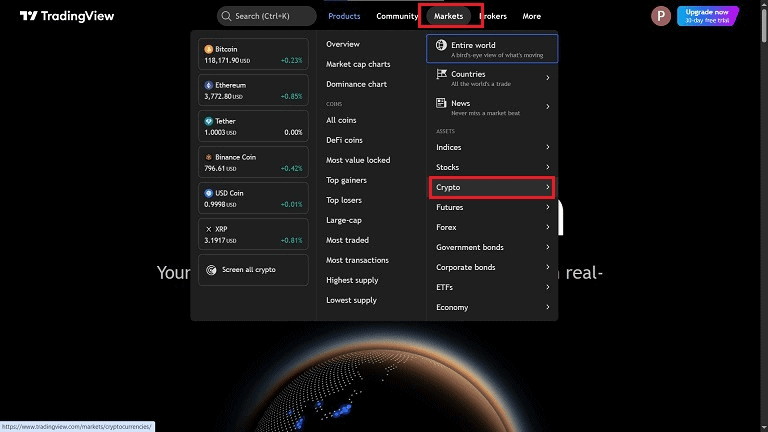Select Government bonds menu entry
Screen dimensions: 768x432
pyautogui.click(x=470, y=247)
